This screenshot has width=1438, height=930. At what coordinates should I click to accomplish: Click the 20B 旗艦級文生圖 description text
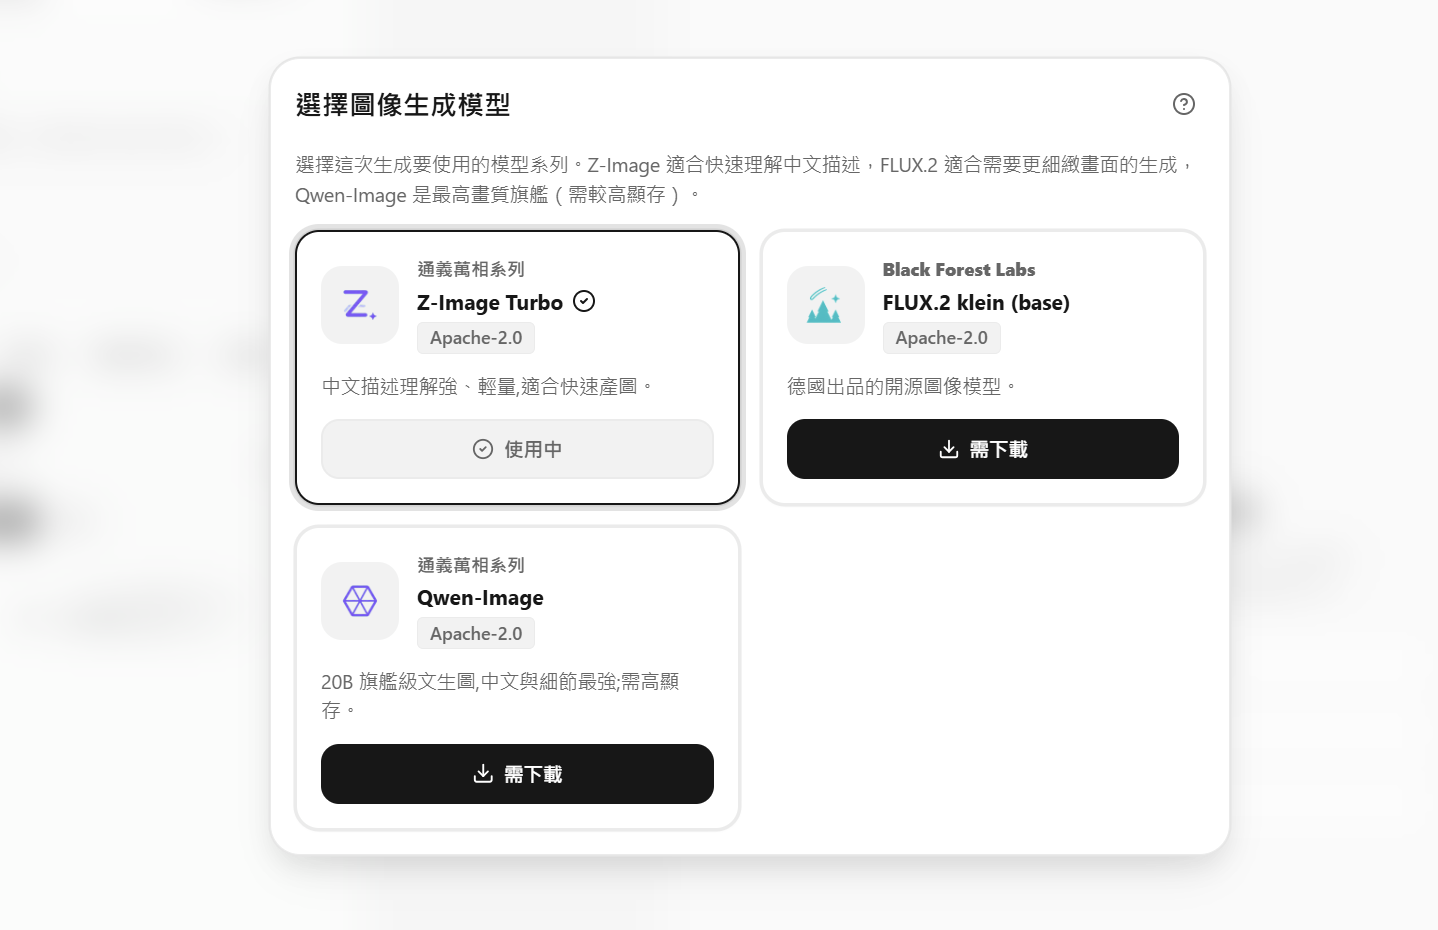(500, 695)
